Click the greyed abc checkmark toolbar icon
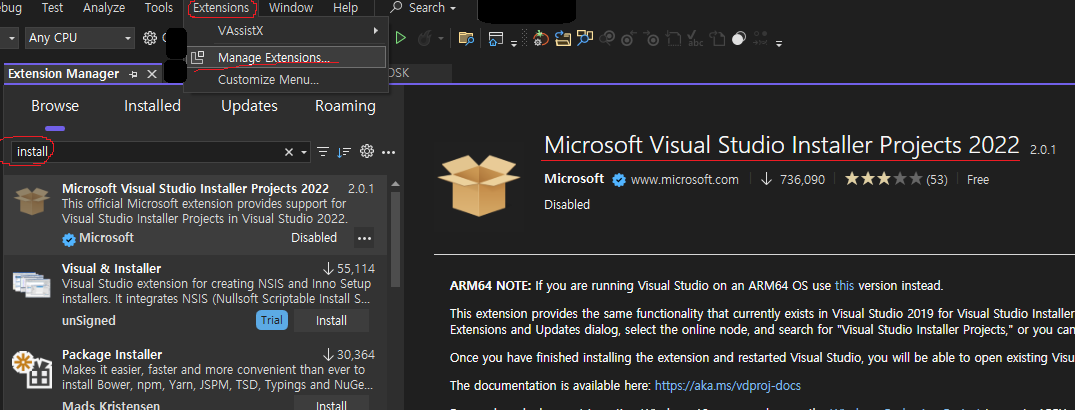The width and height of the screenshot is (1075, 410). point(695,38)
